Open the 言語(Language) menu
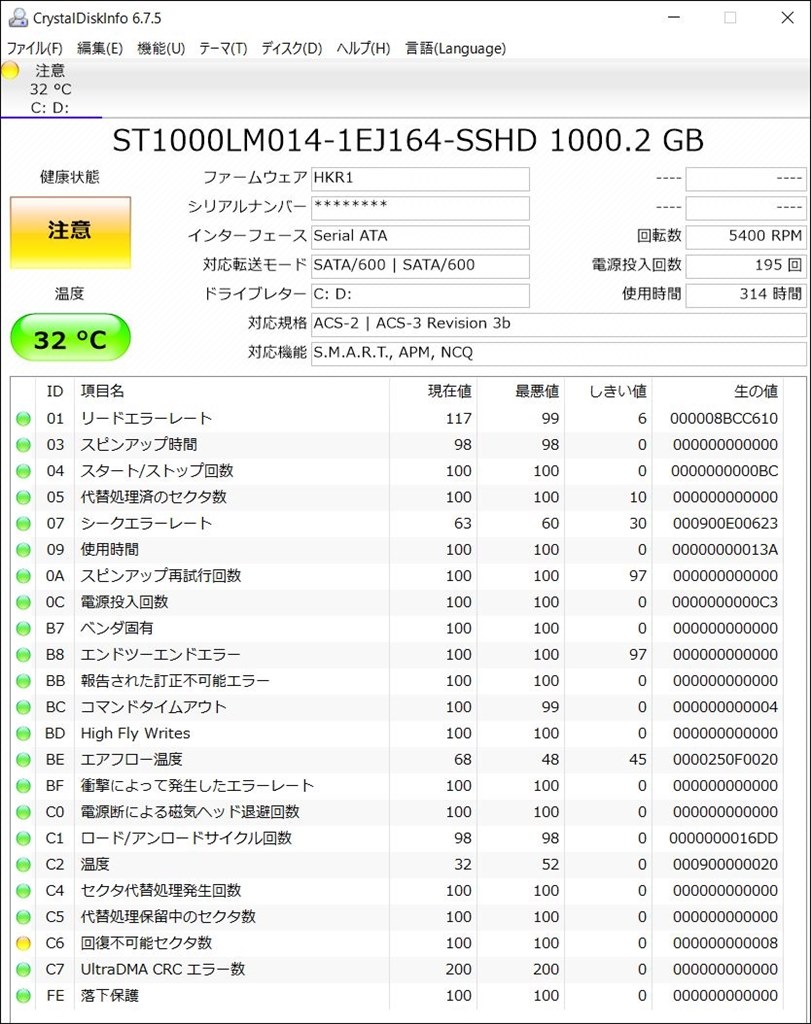The width and height of the screenshot is (811, 1024). [455, 48]
